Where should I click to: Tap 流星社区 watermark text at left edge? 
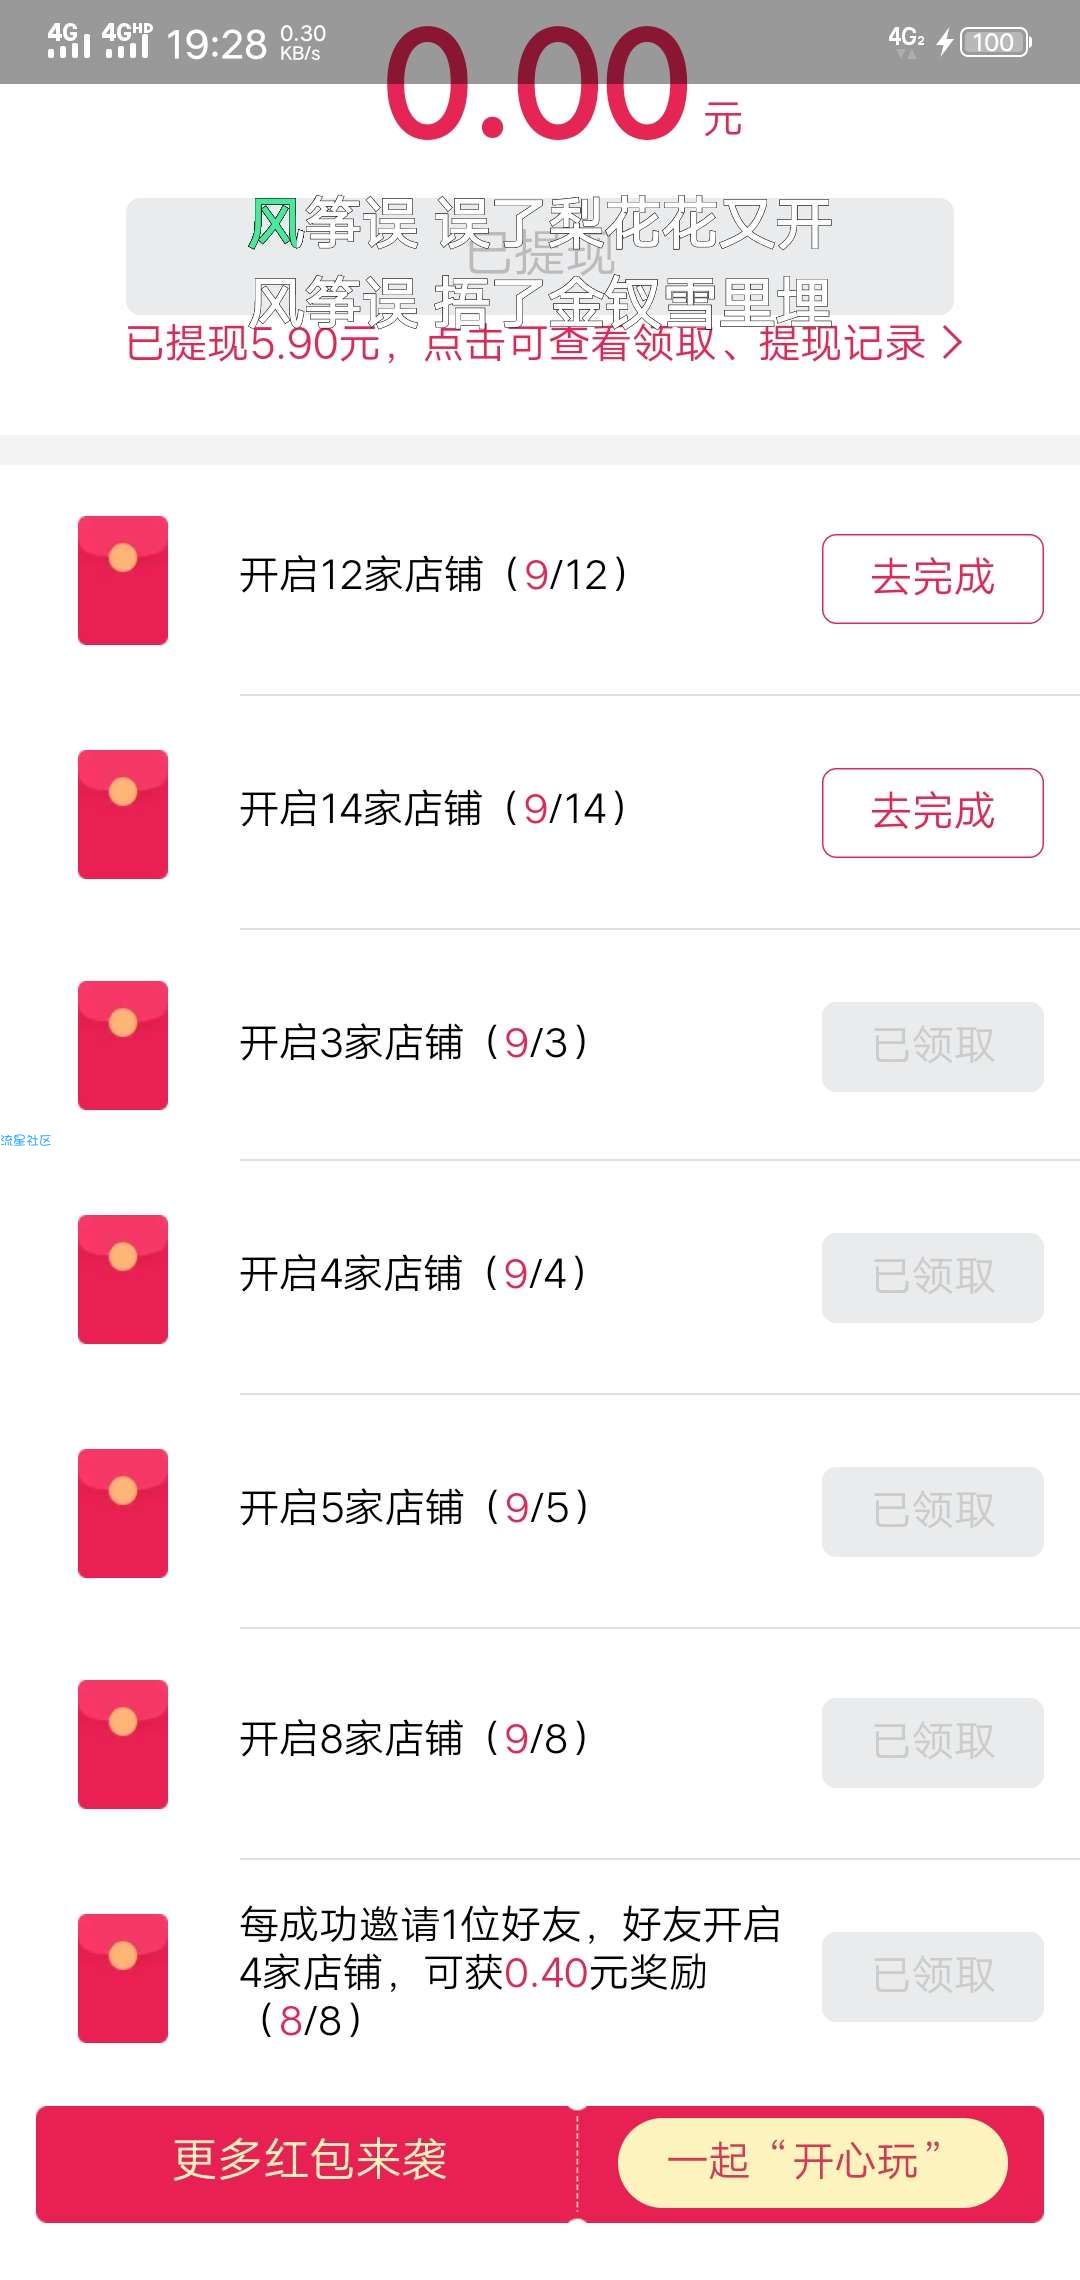(26, 1140)
